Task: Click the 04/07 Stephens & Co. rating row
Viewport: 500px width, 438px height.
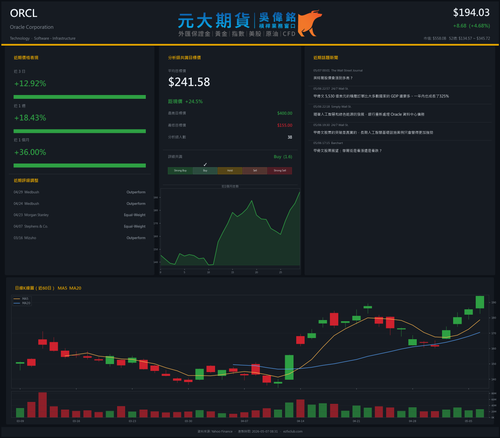Action: point(79,226)
